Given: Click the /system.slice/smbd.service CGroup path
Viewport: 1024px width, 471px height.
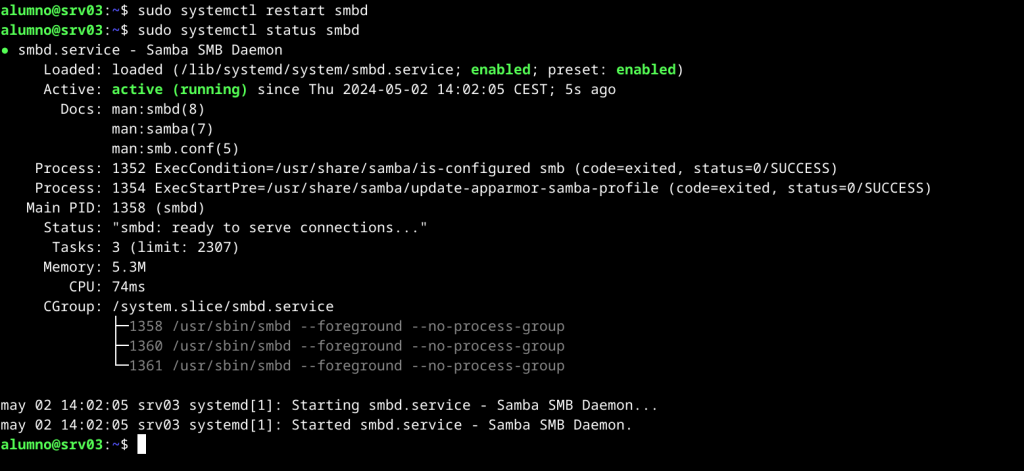Looking at the screenshot, I should (x=222, y=306).
